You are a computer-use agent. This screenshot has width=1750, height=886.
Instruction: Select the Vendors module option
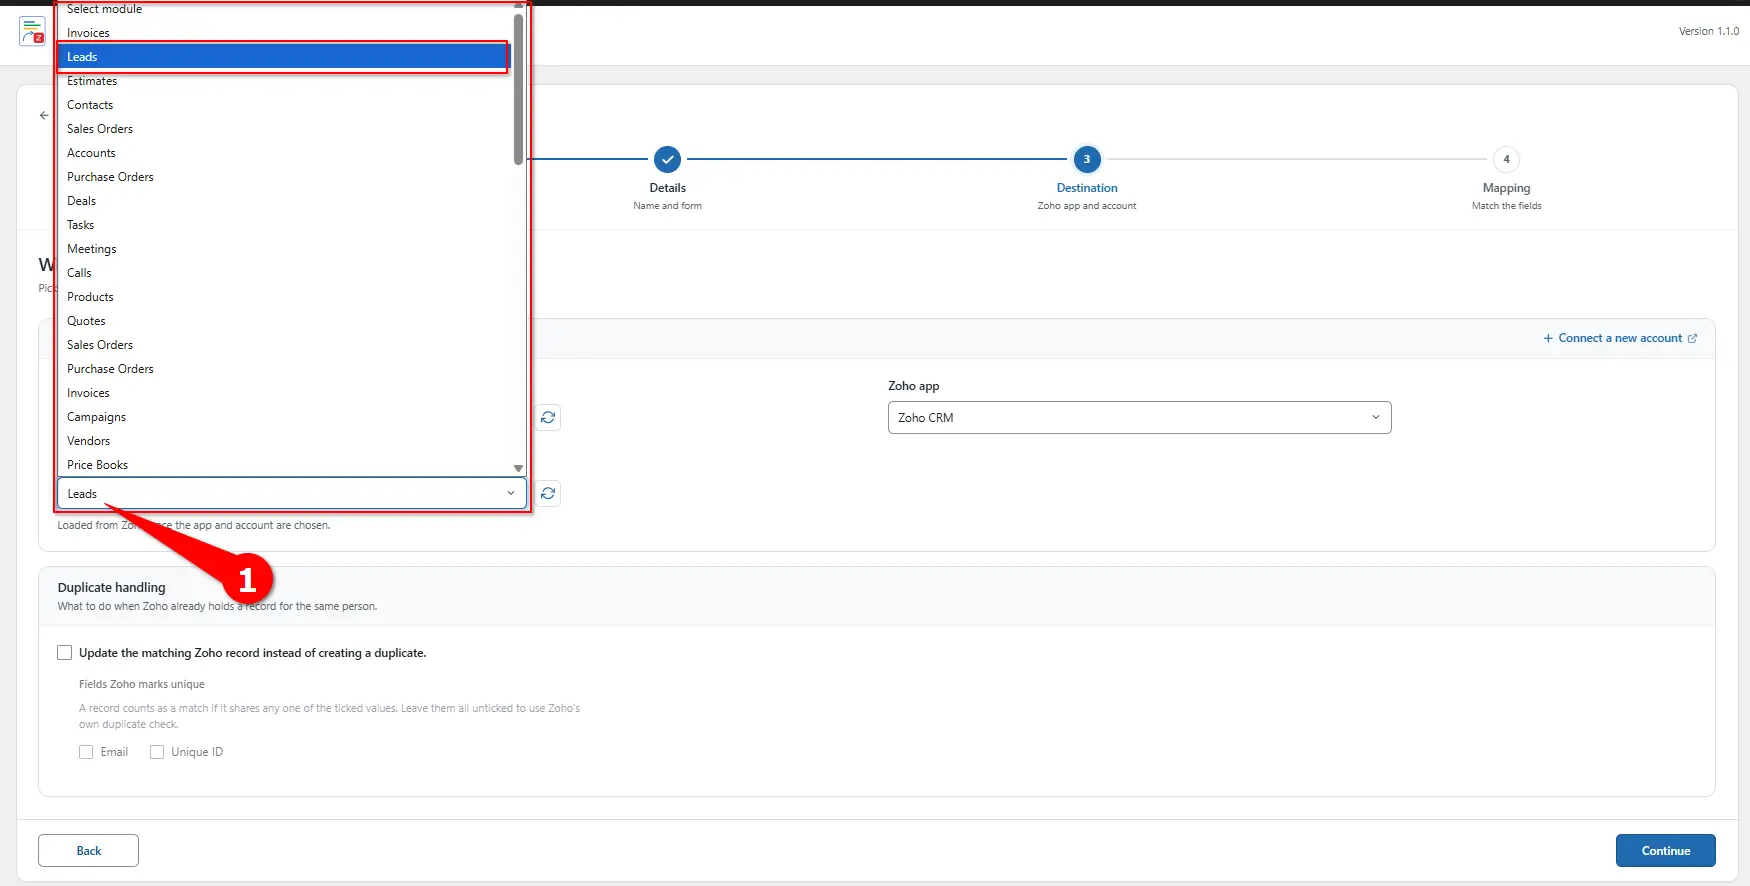283,441
